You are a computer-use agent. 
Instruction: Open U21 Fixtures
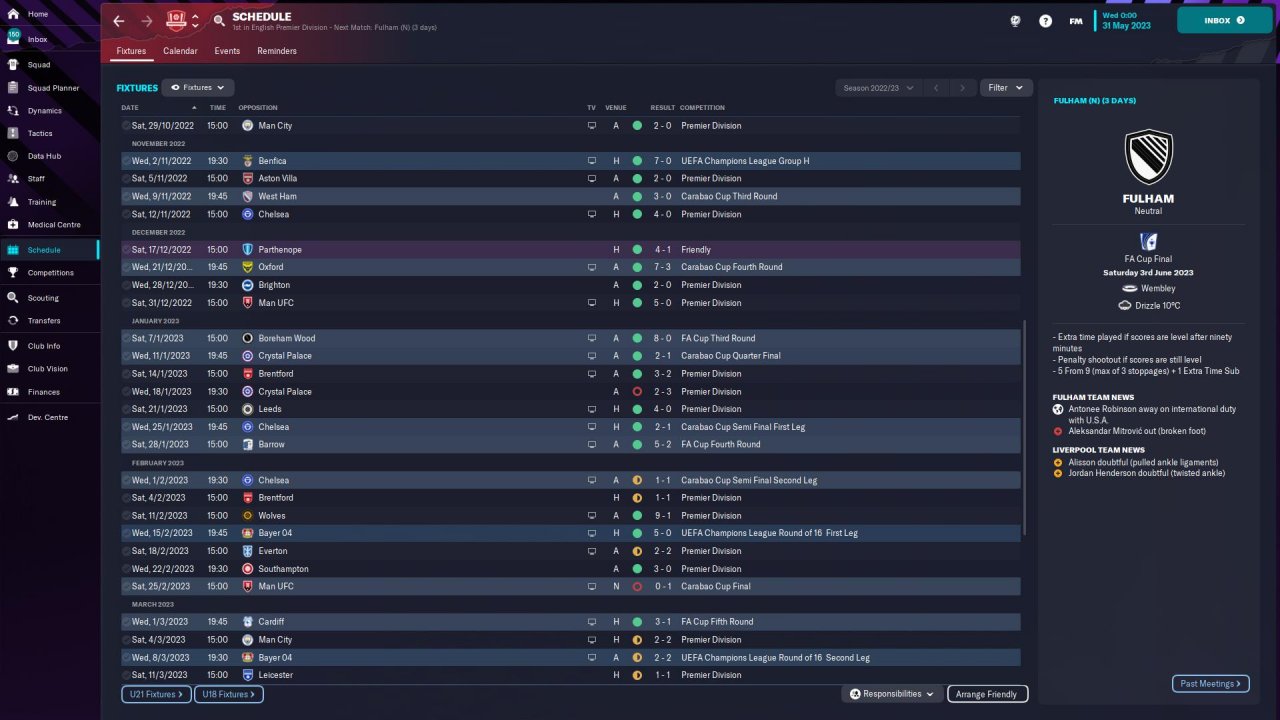(x=156, y=694)
